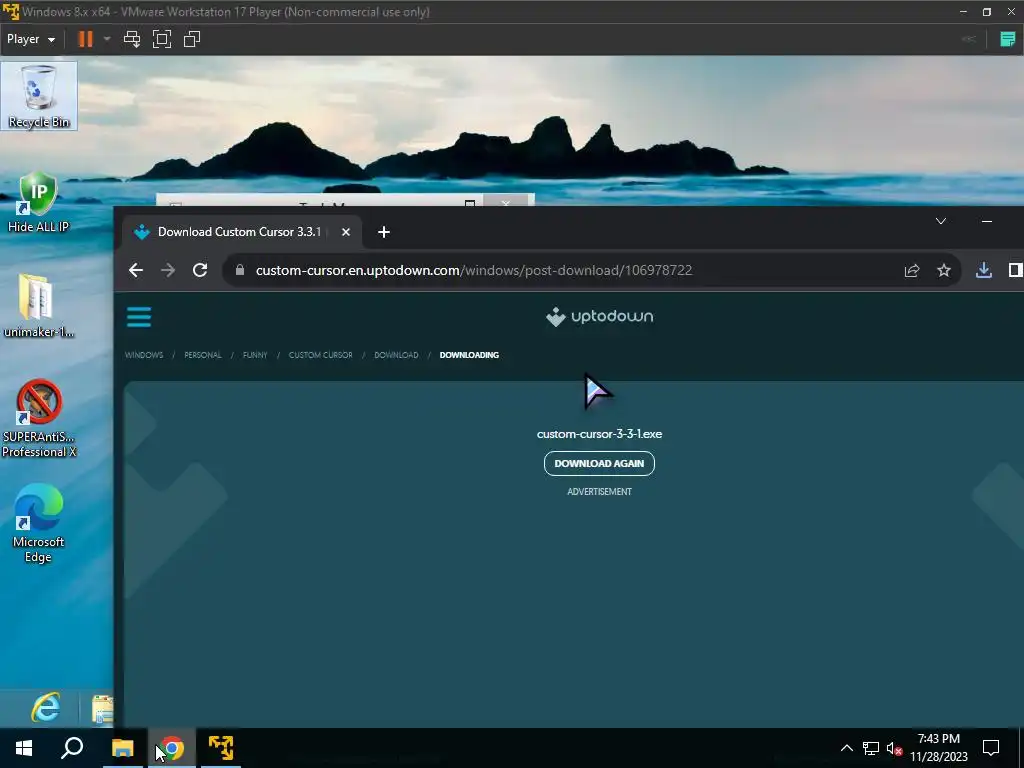This screenshot has height=768, width=1024.
Task: Open the DOWNLOAD breadcrumb link
Action: [396, 355]
